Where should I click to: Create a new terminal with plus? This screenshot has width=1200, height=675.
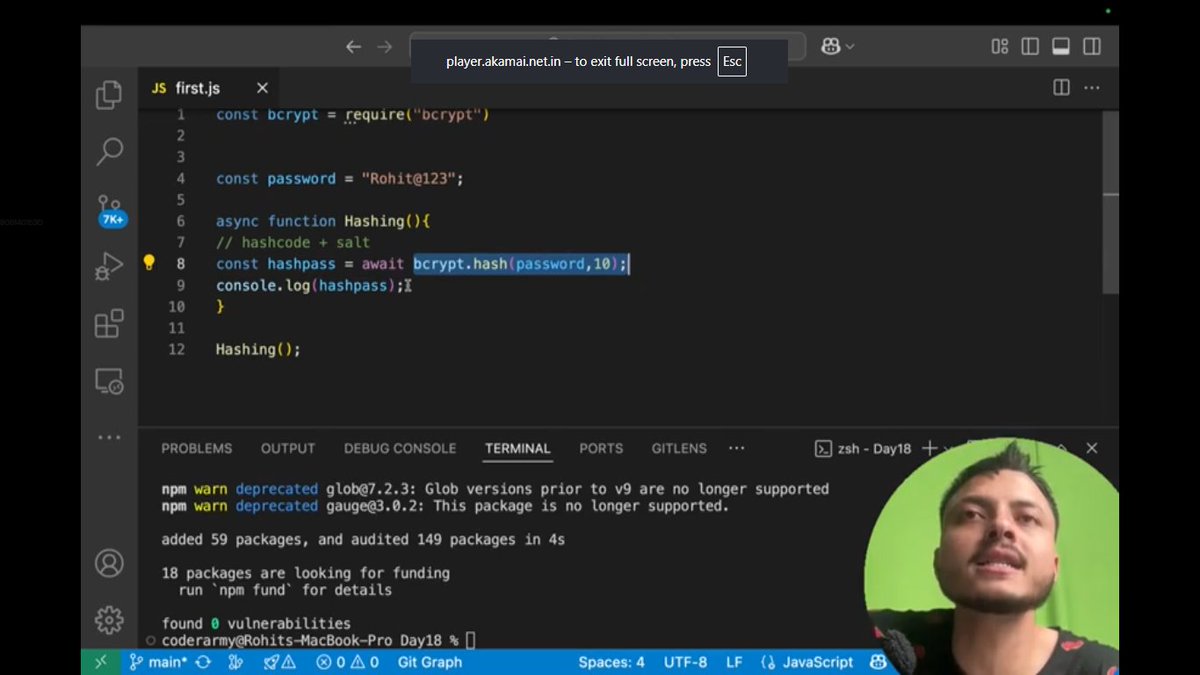click(929, 448)
